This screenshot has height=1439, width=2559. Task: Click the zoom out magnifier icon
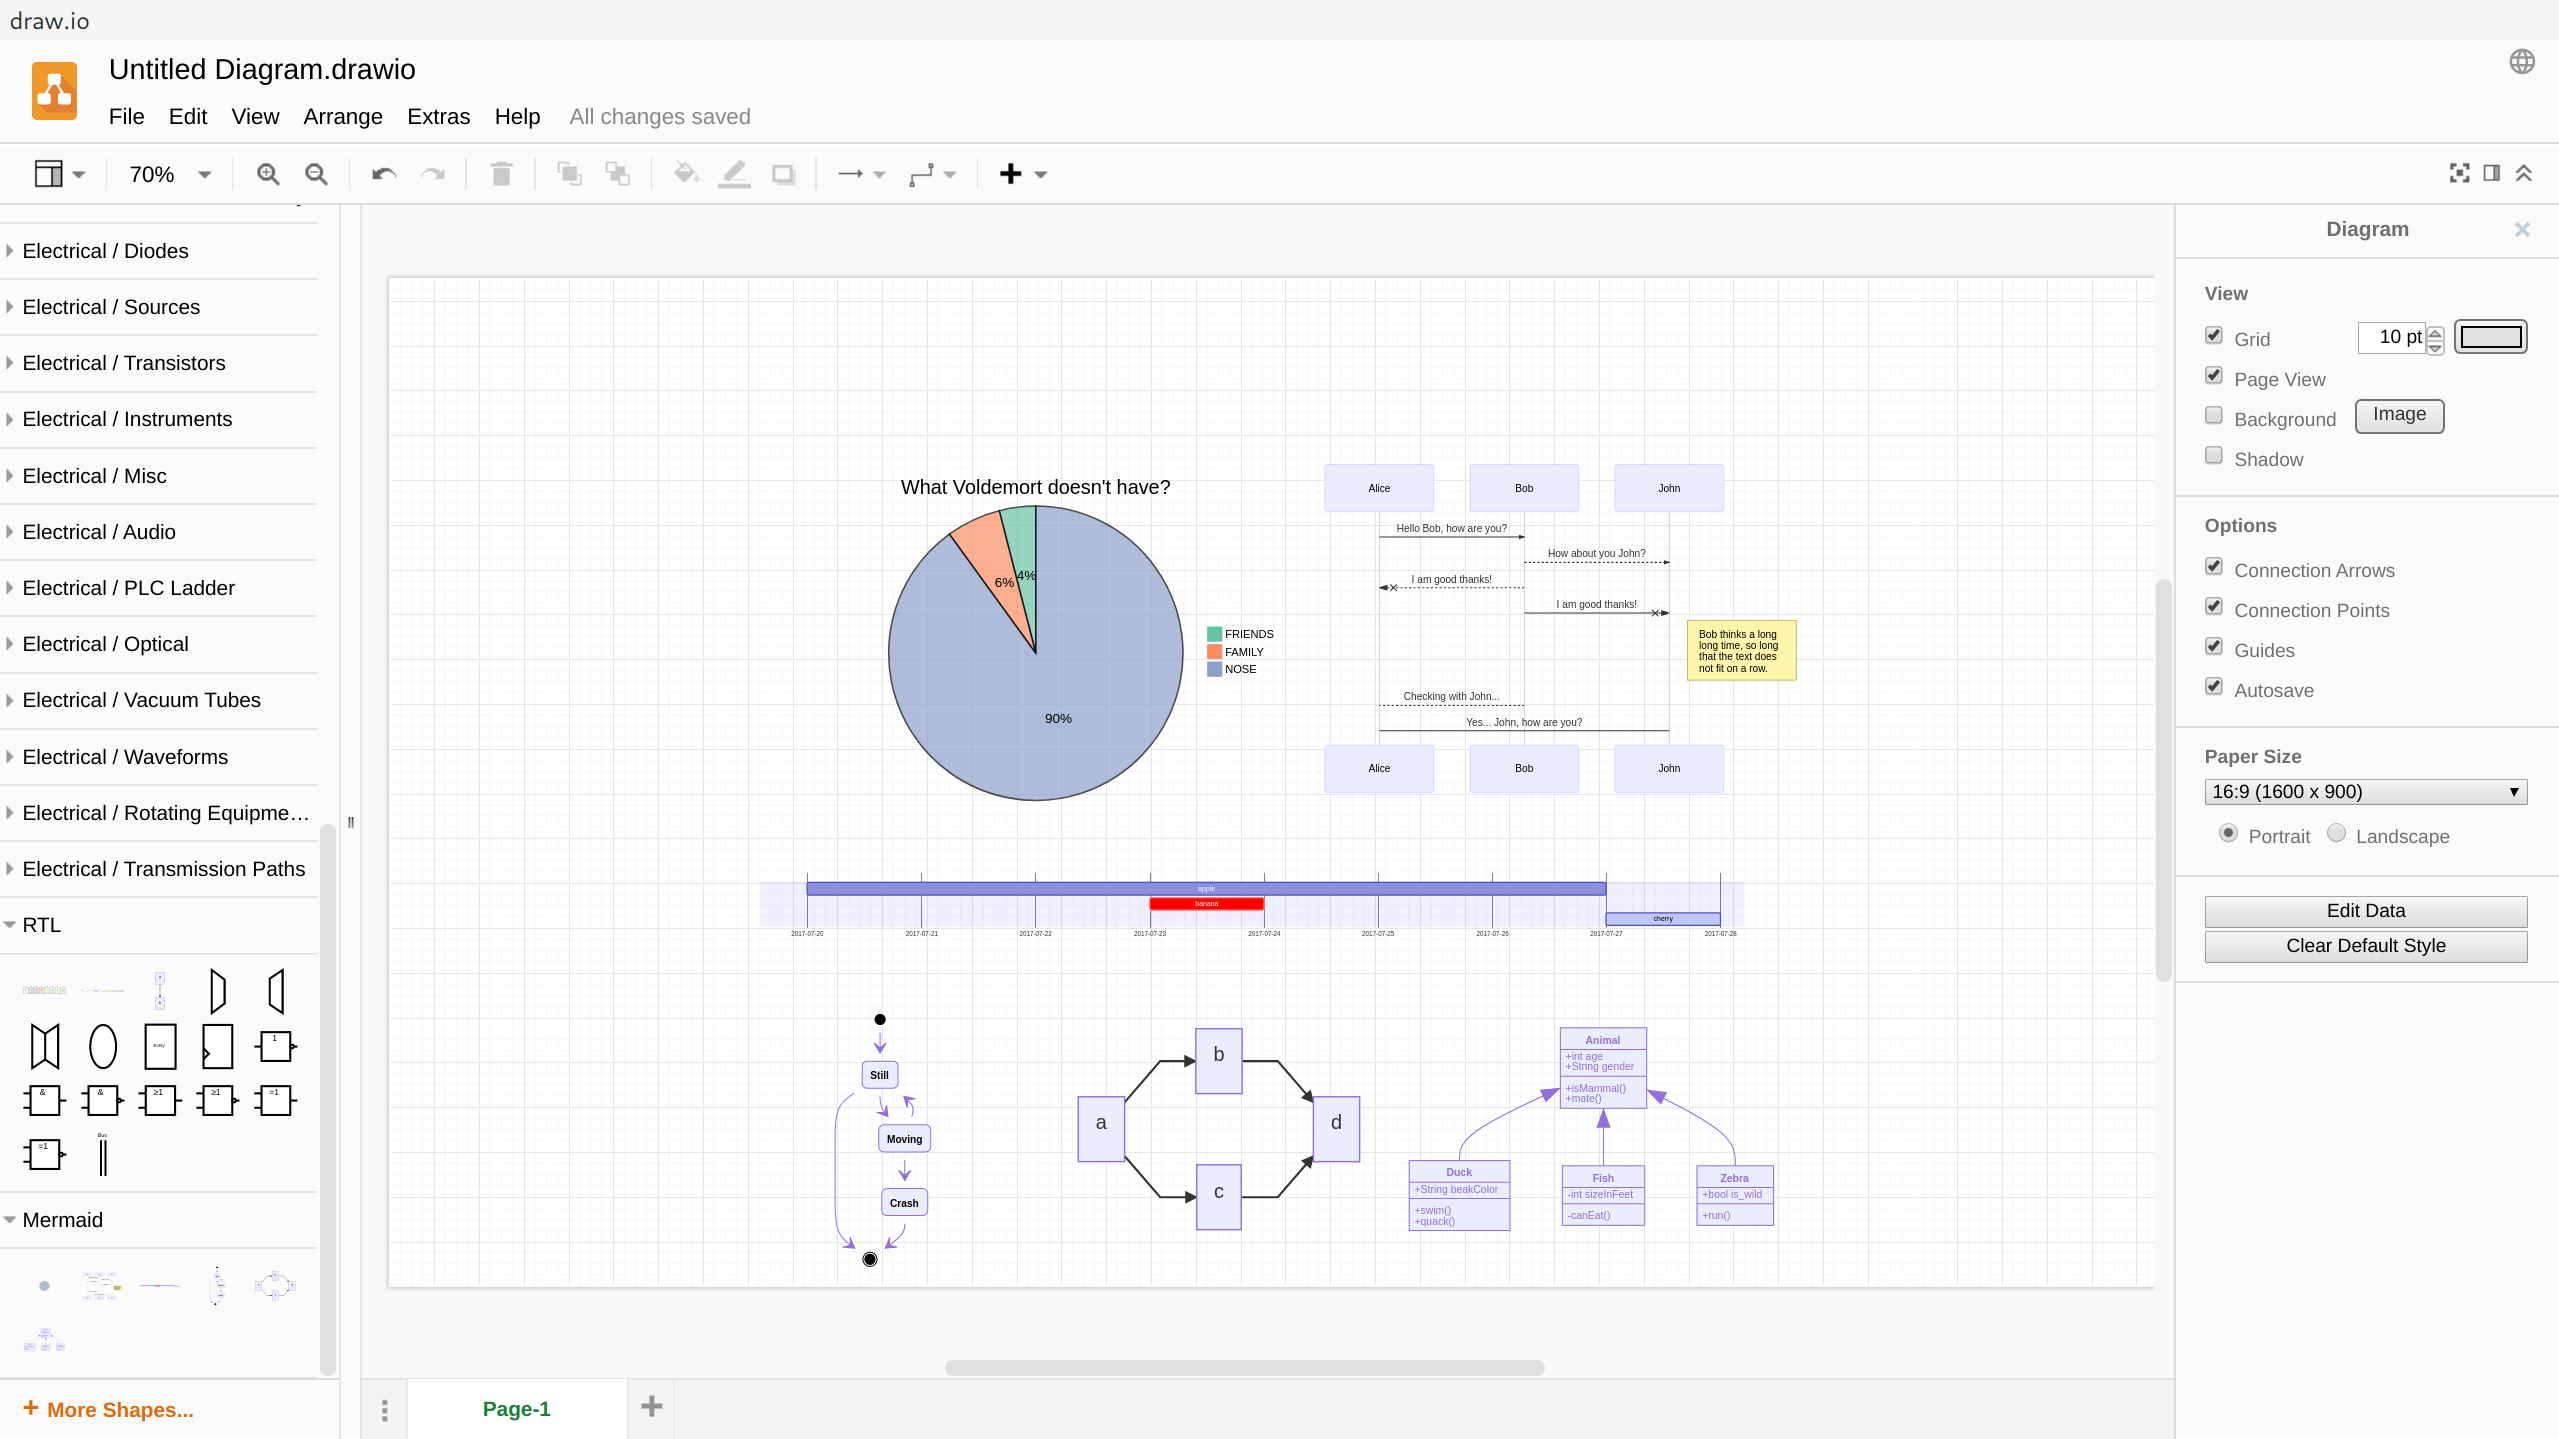tap(316, 174)
